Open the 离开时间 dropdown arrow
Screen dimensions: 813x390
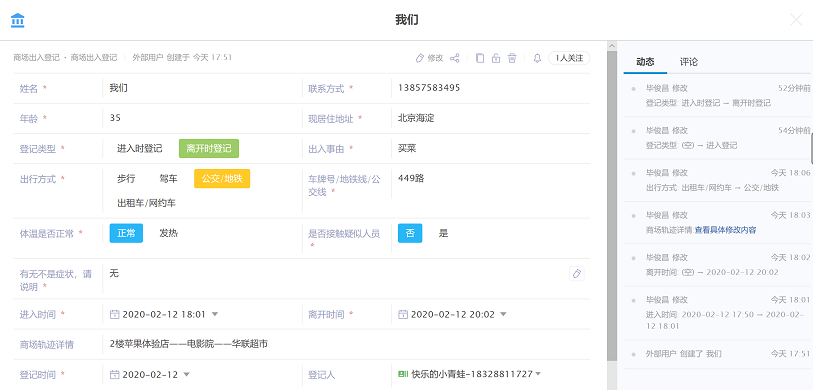pyautogui.click(x=503, y=314)
